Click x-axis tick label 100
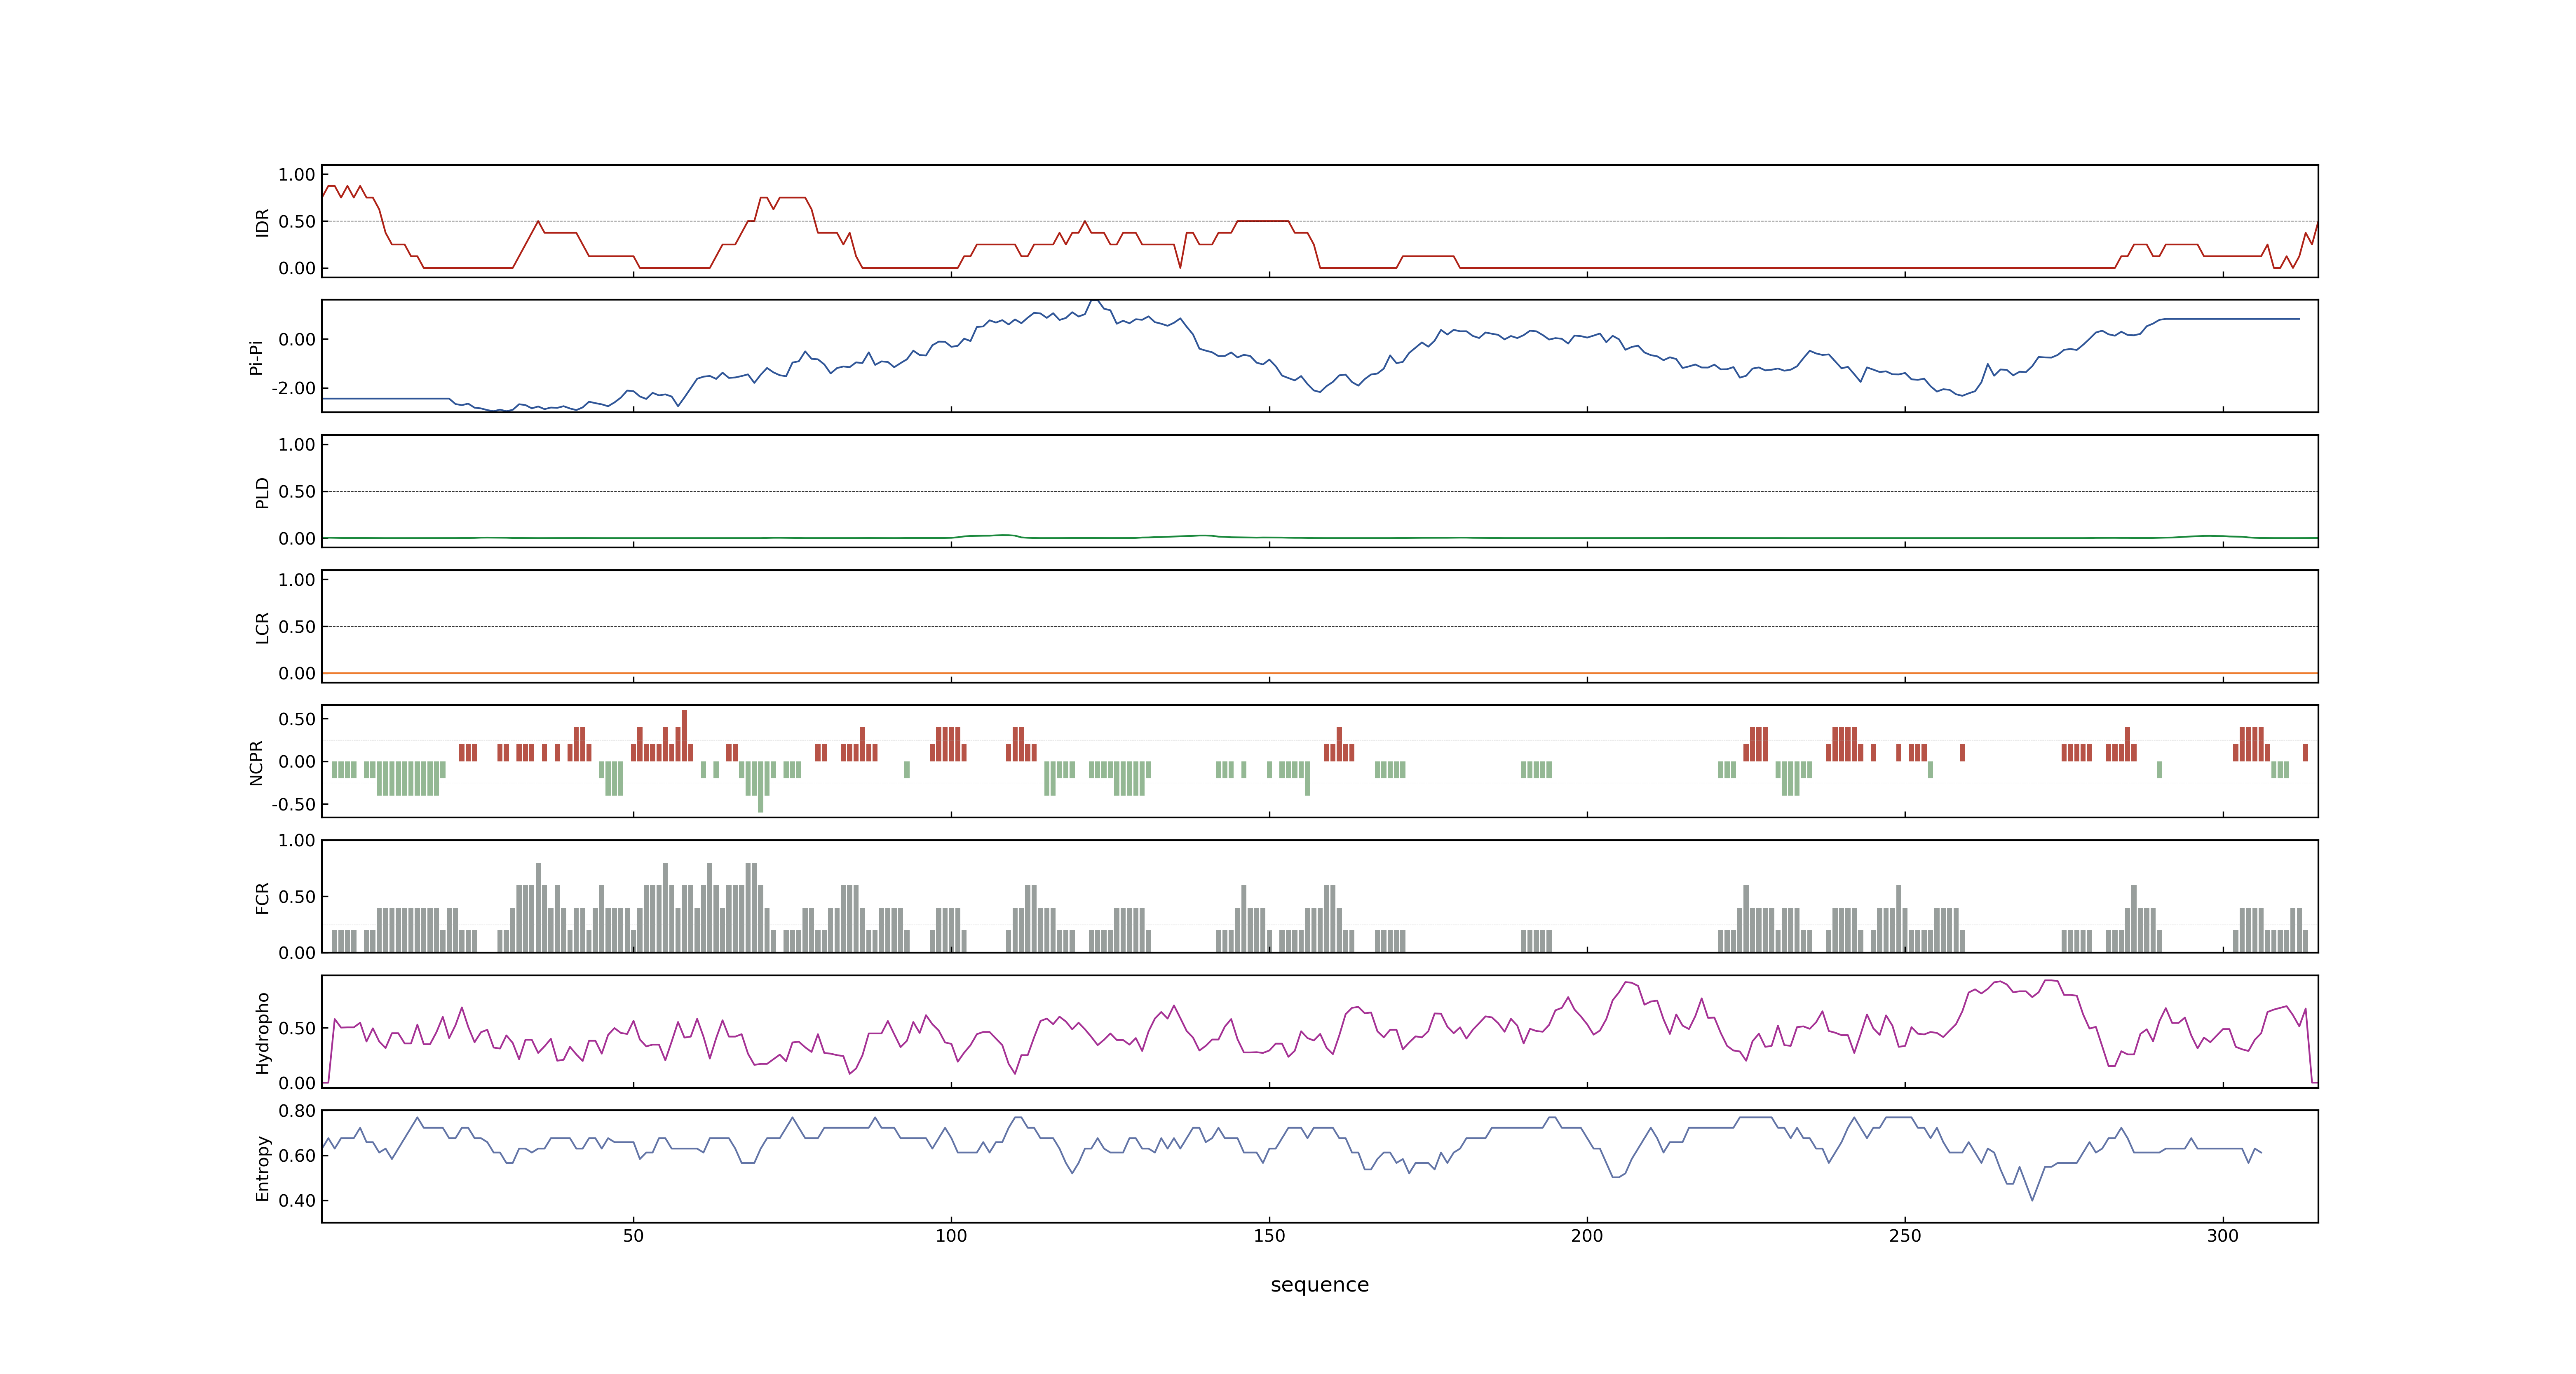Image resolution: width=2576 pixels, height=1374 pixels. click(x=951, y=1236)
